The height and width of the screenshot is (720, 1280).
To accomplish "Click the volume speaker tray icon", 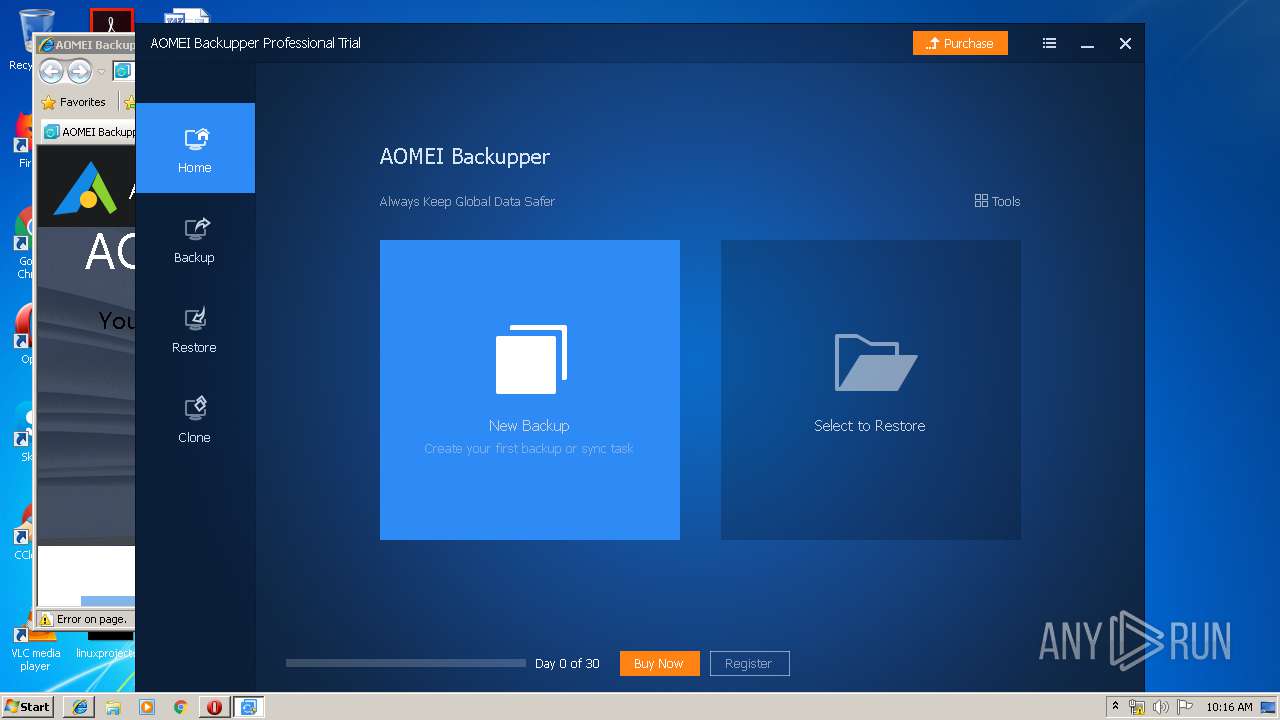I will point(1161,707).
